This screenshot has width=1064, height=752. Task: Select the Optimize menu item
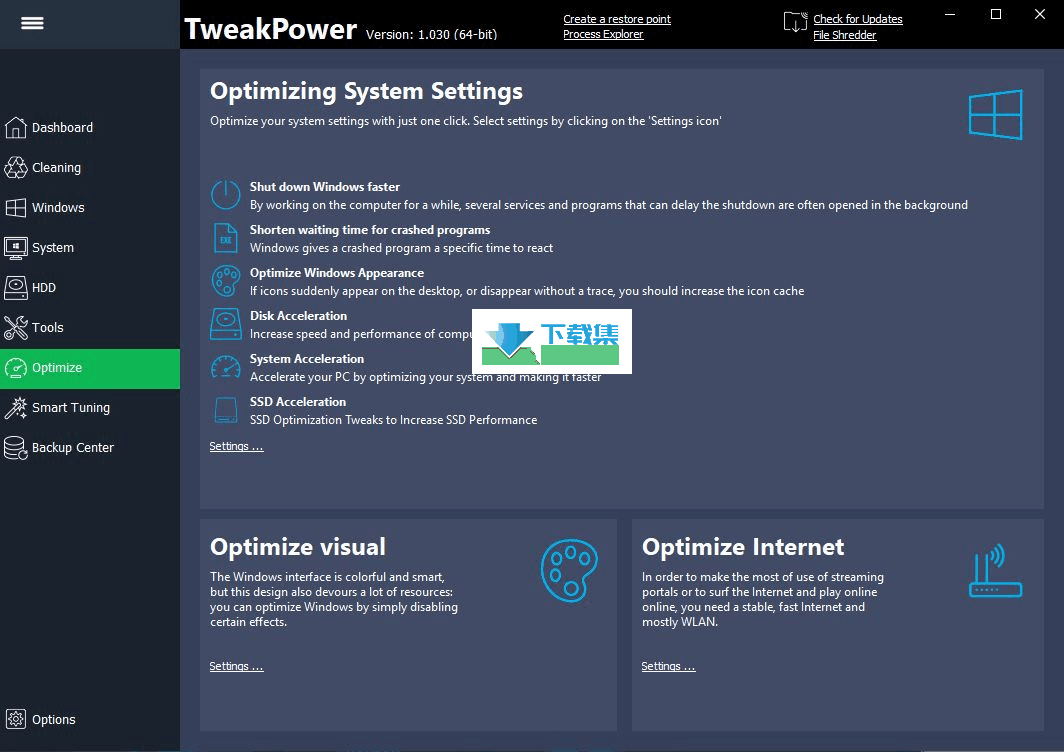(x=90, y=369)
